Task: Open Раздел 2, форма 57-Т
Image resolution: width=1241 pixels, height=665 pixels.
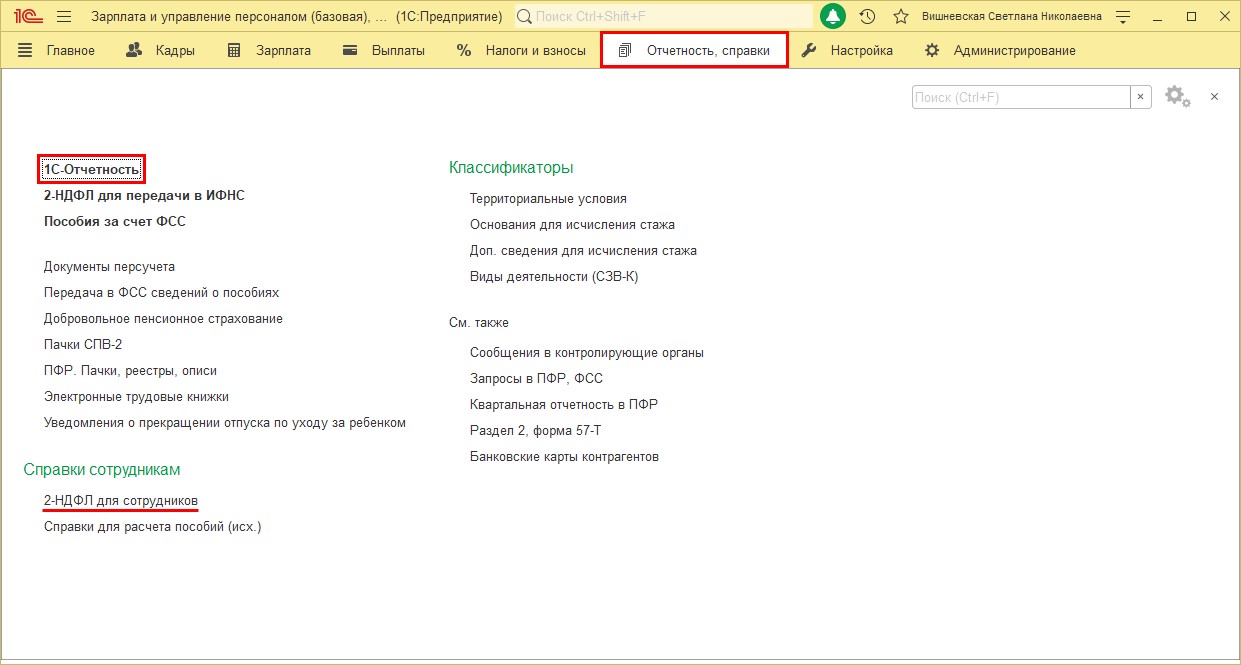Action: pos(535,431)
